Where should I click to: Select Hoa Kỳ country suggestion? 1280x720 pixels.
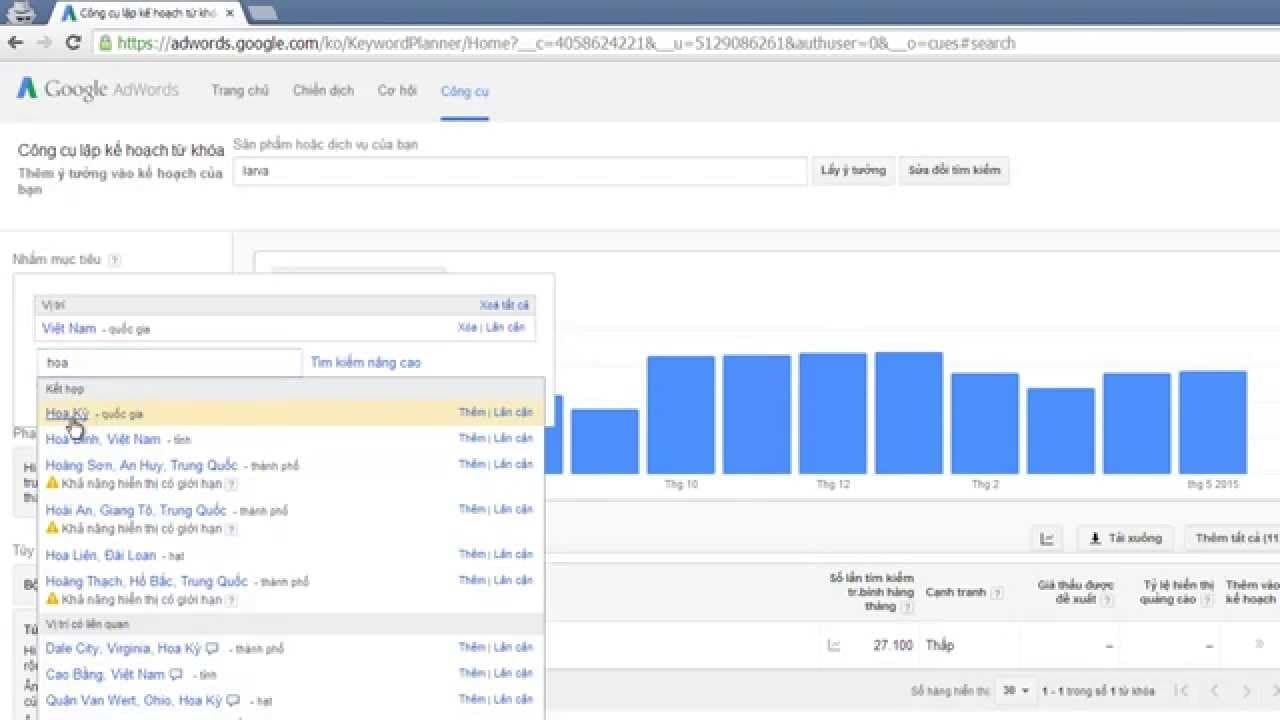point(67,413)
